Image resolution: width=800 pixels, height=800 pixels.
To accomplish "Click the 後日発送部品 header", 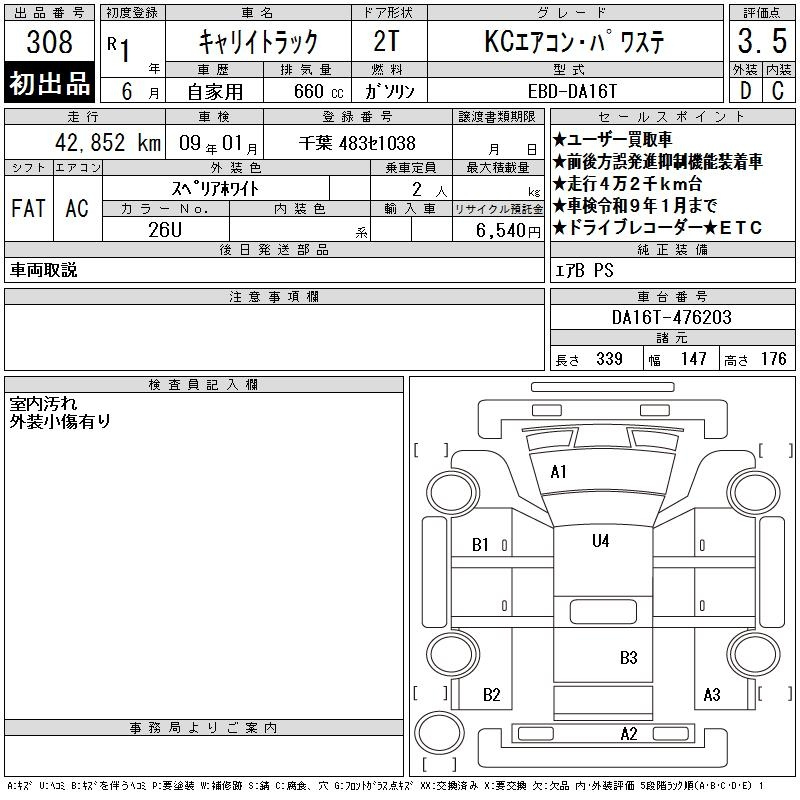I will (x=274, y=250).
